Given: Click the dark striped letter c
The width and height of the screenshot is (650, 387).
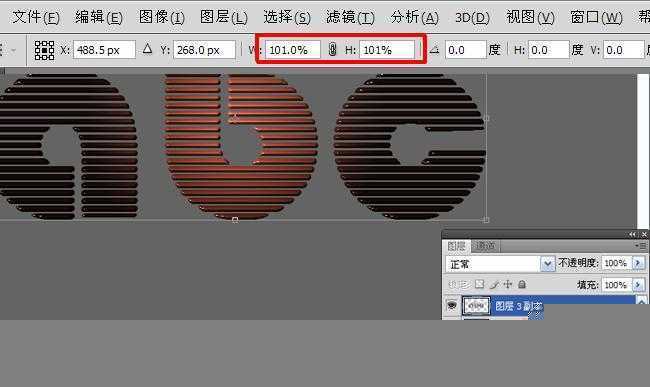Looking at the screenshot, I should click(410, 146).
